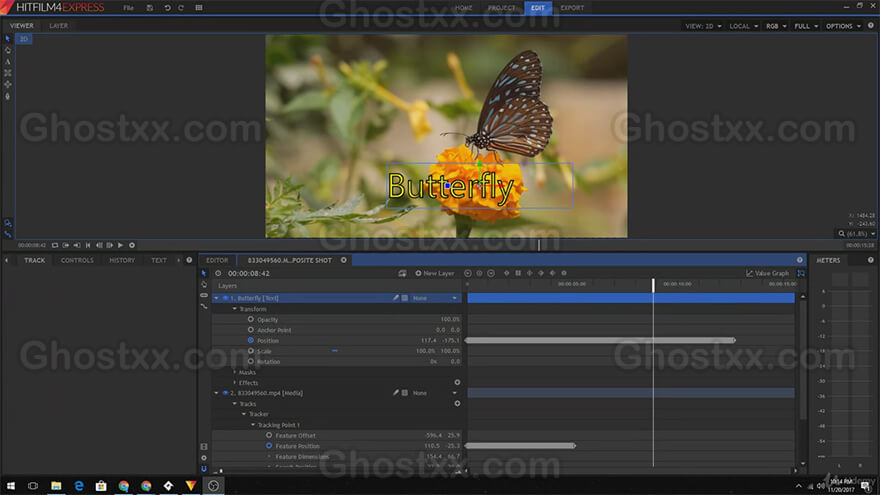
Task: Click the timeline playhead marker
Action: (x=653, y=285)
